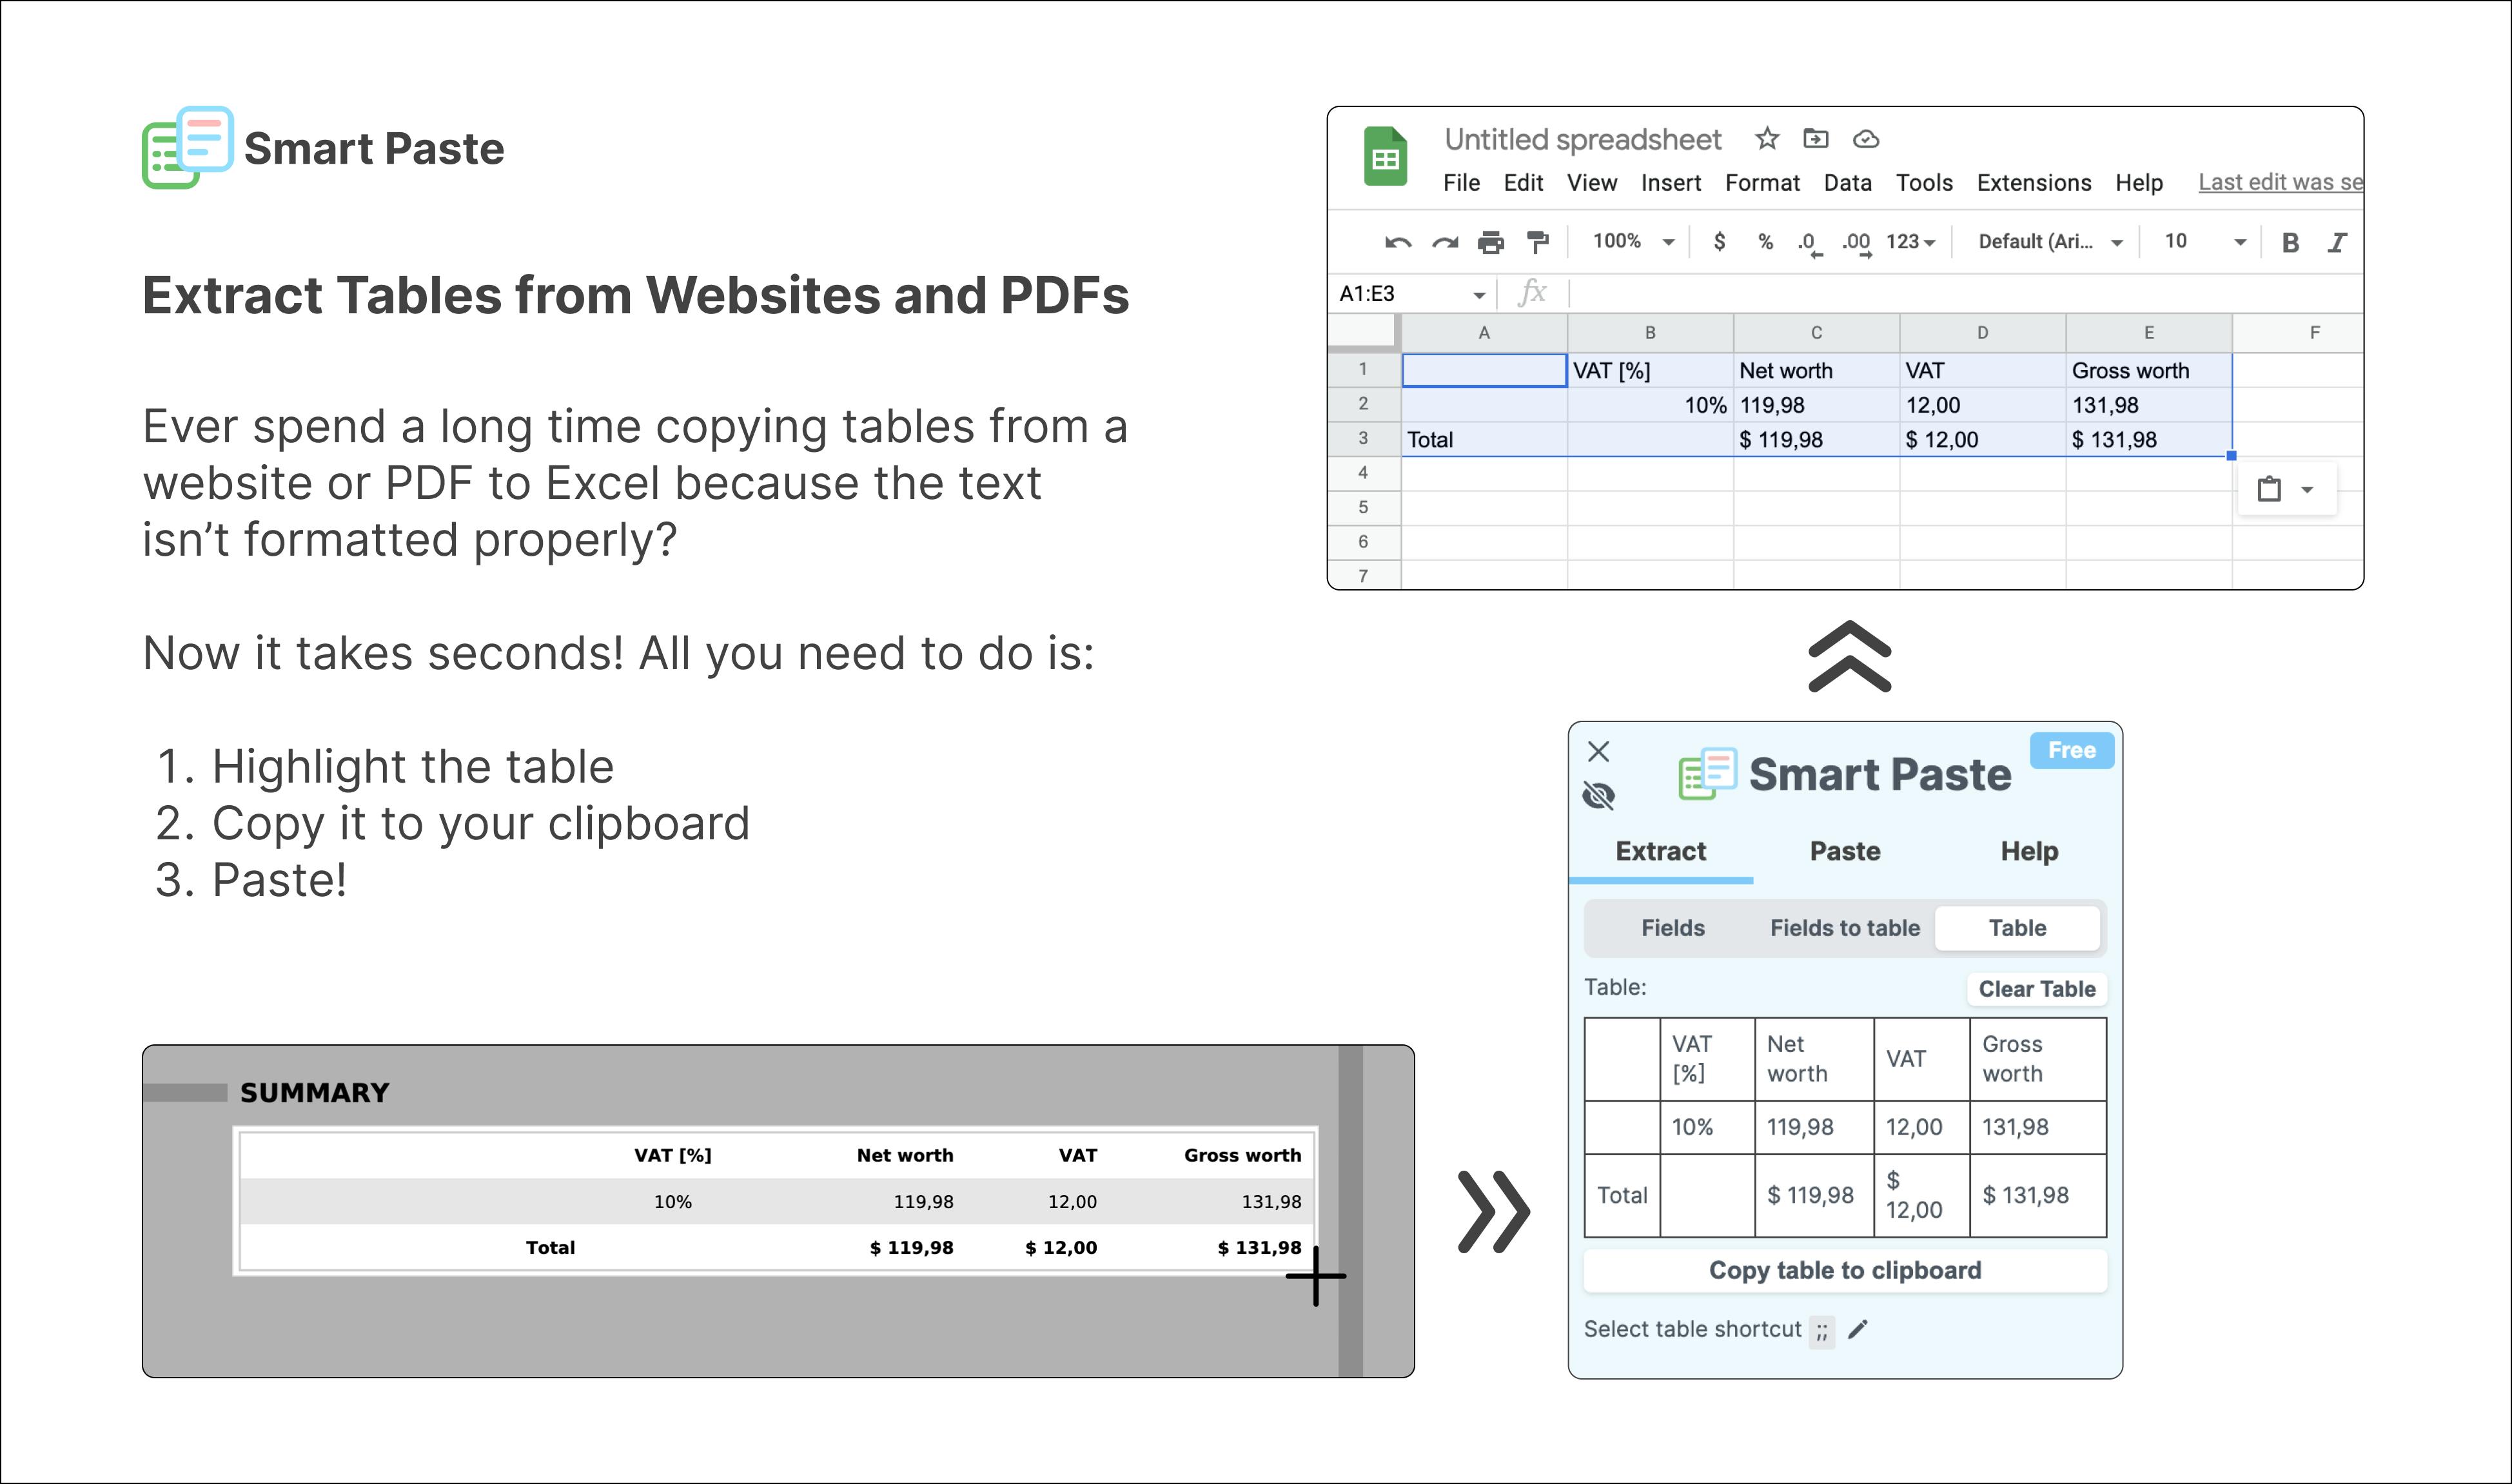Click the select-all corner of the grid
This screenshot has height=1484, width=2512.
pyautogui.click(x=1364, y=333)
